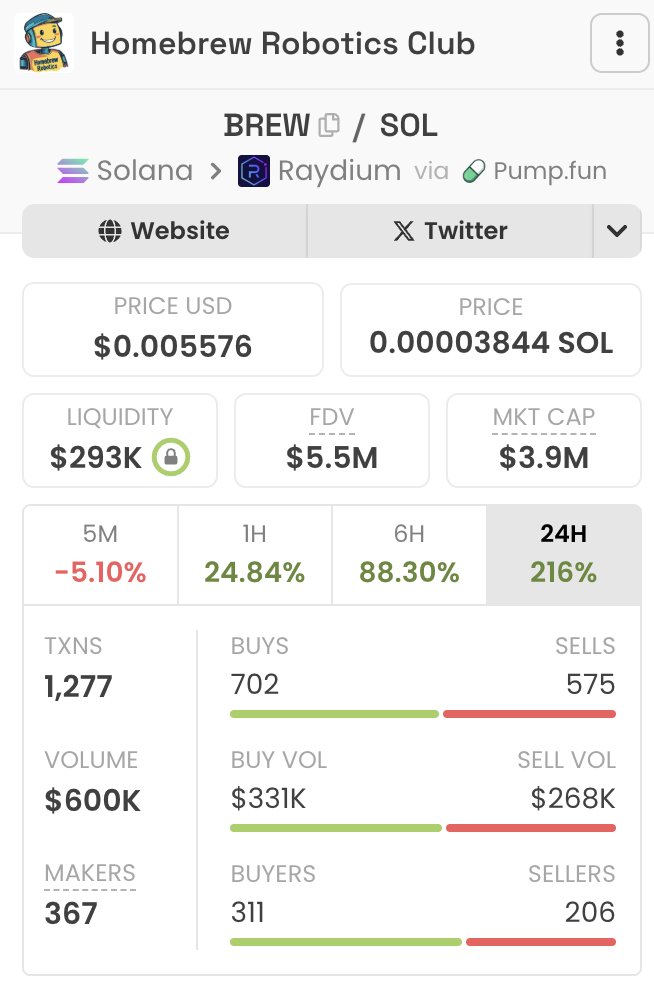Image resolution: width=654 pixels, height=984 pixels.
Task: Click the FDV value box
Action: [x=332, y=440]
